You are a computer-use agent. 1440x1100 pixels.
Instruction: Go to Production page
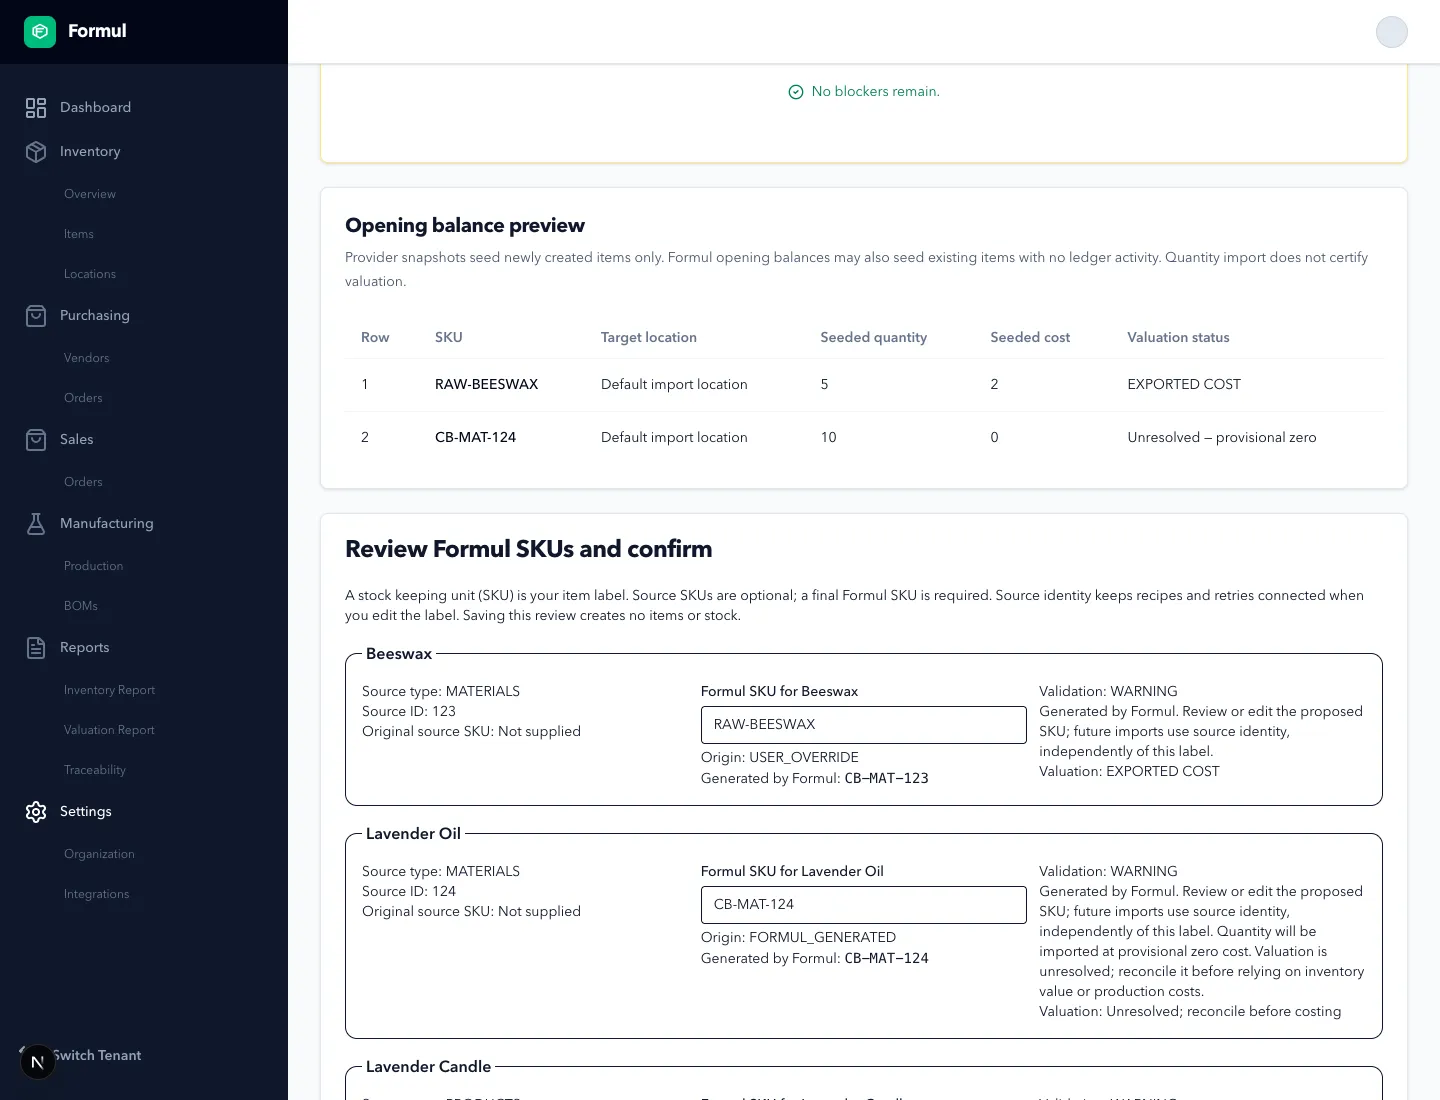(x=94, y=566)
